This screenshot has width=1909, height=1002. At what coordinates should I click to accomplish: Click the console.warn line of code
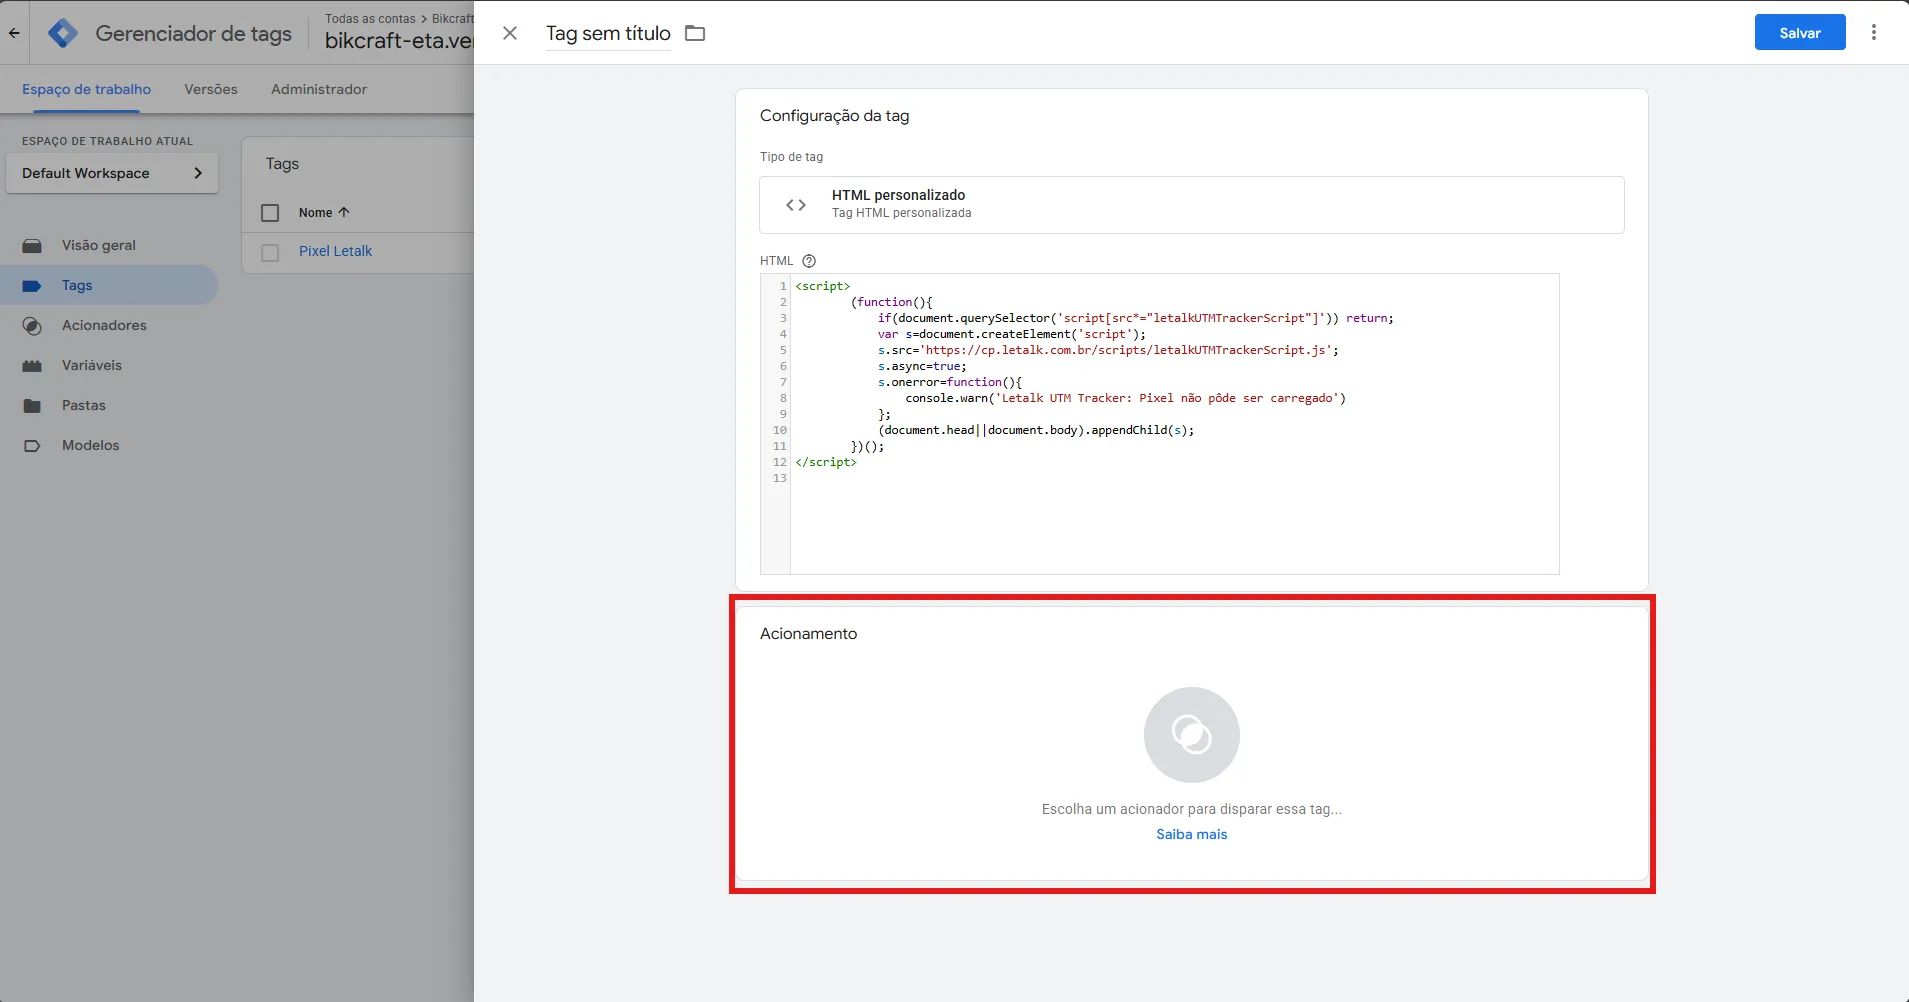pyautogui.click(x=1126, y=398)
